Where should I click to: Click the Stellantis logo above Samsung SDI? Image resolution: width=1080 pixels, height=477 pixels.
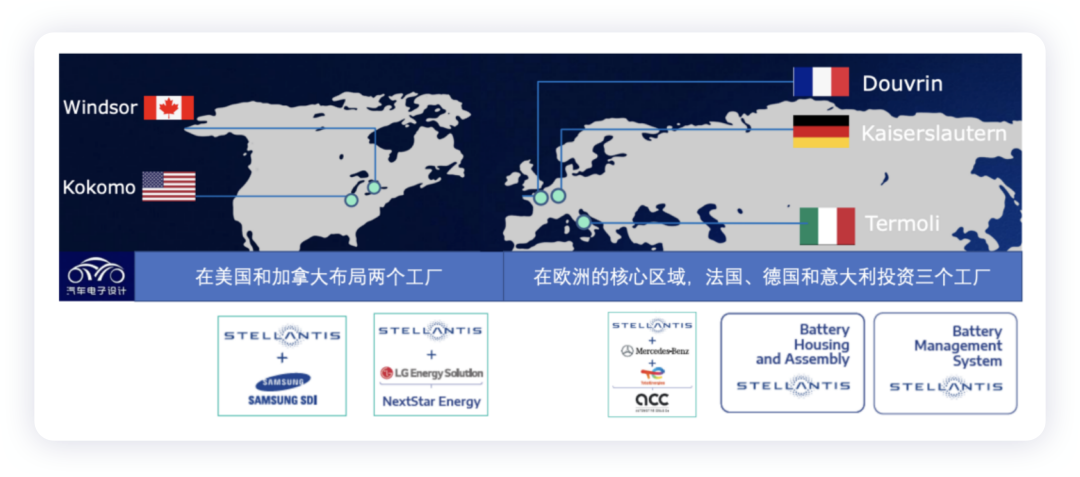point(282,335)
